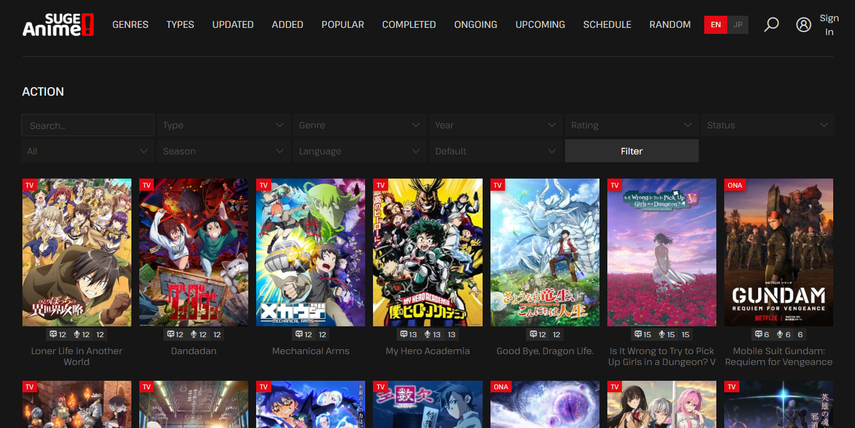The height and width of the screenshot is (428, 855).
Task: Go to the SCHEDULE page
Action: pos(607,24)
